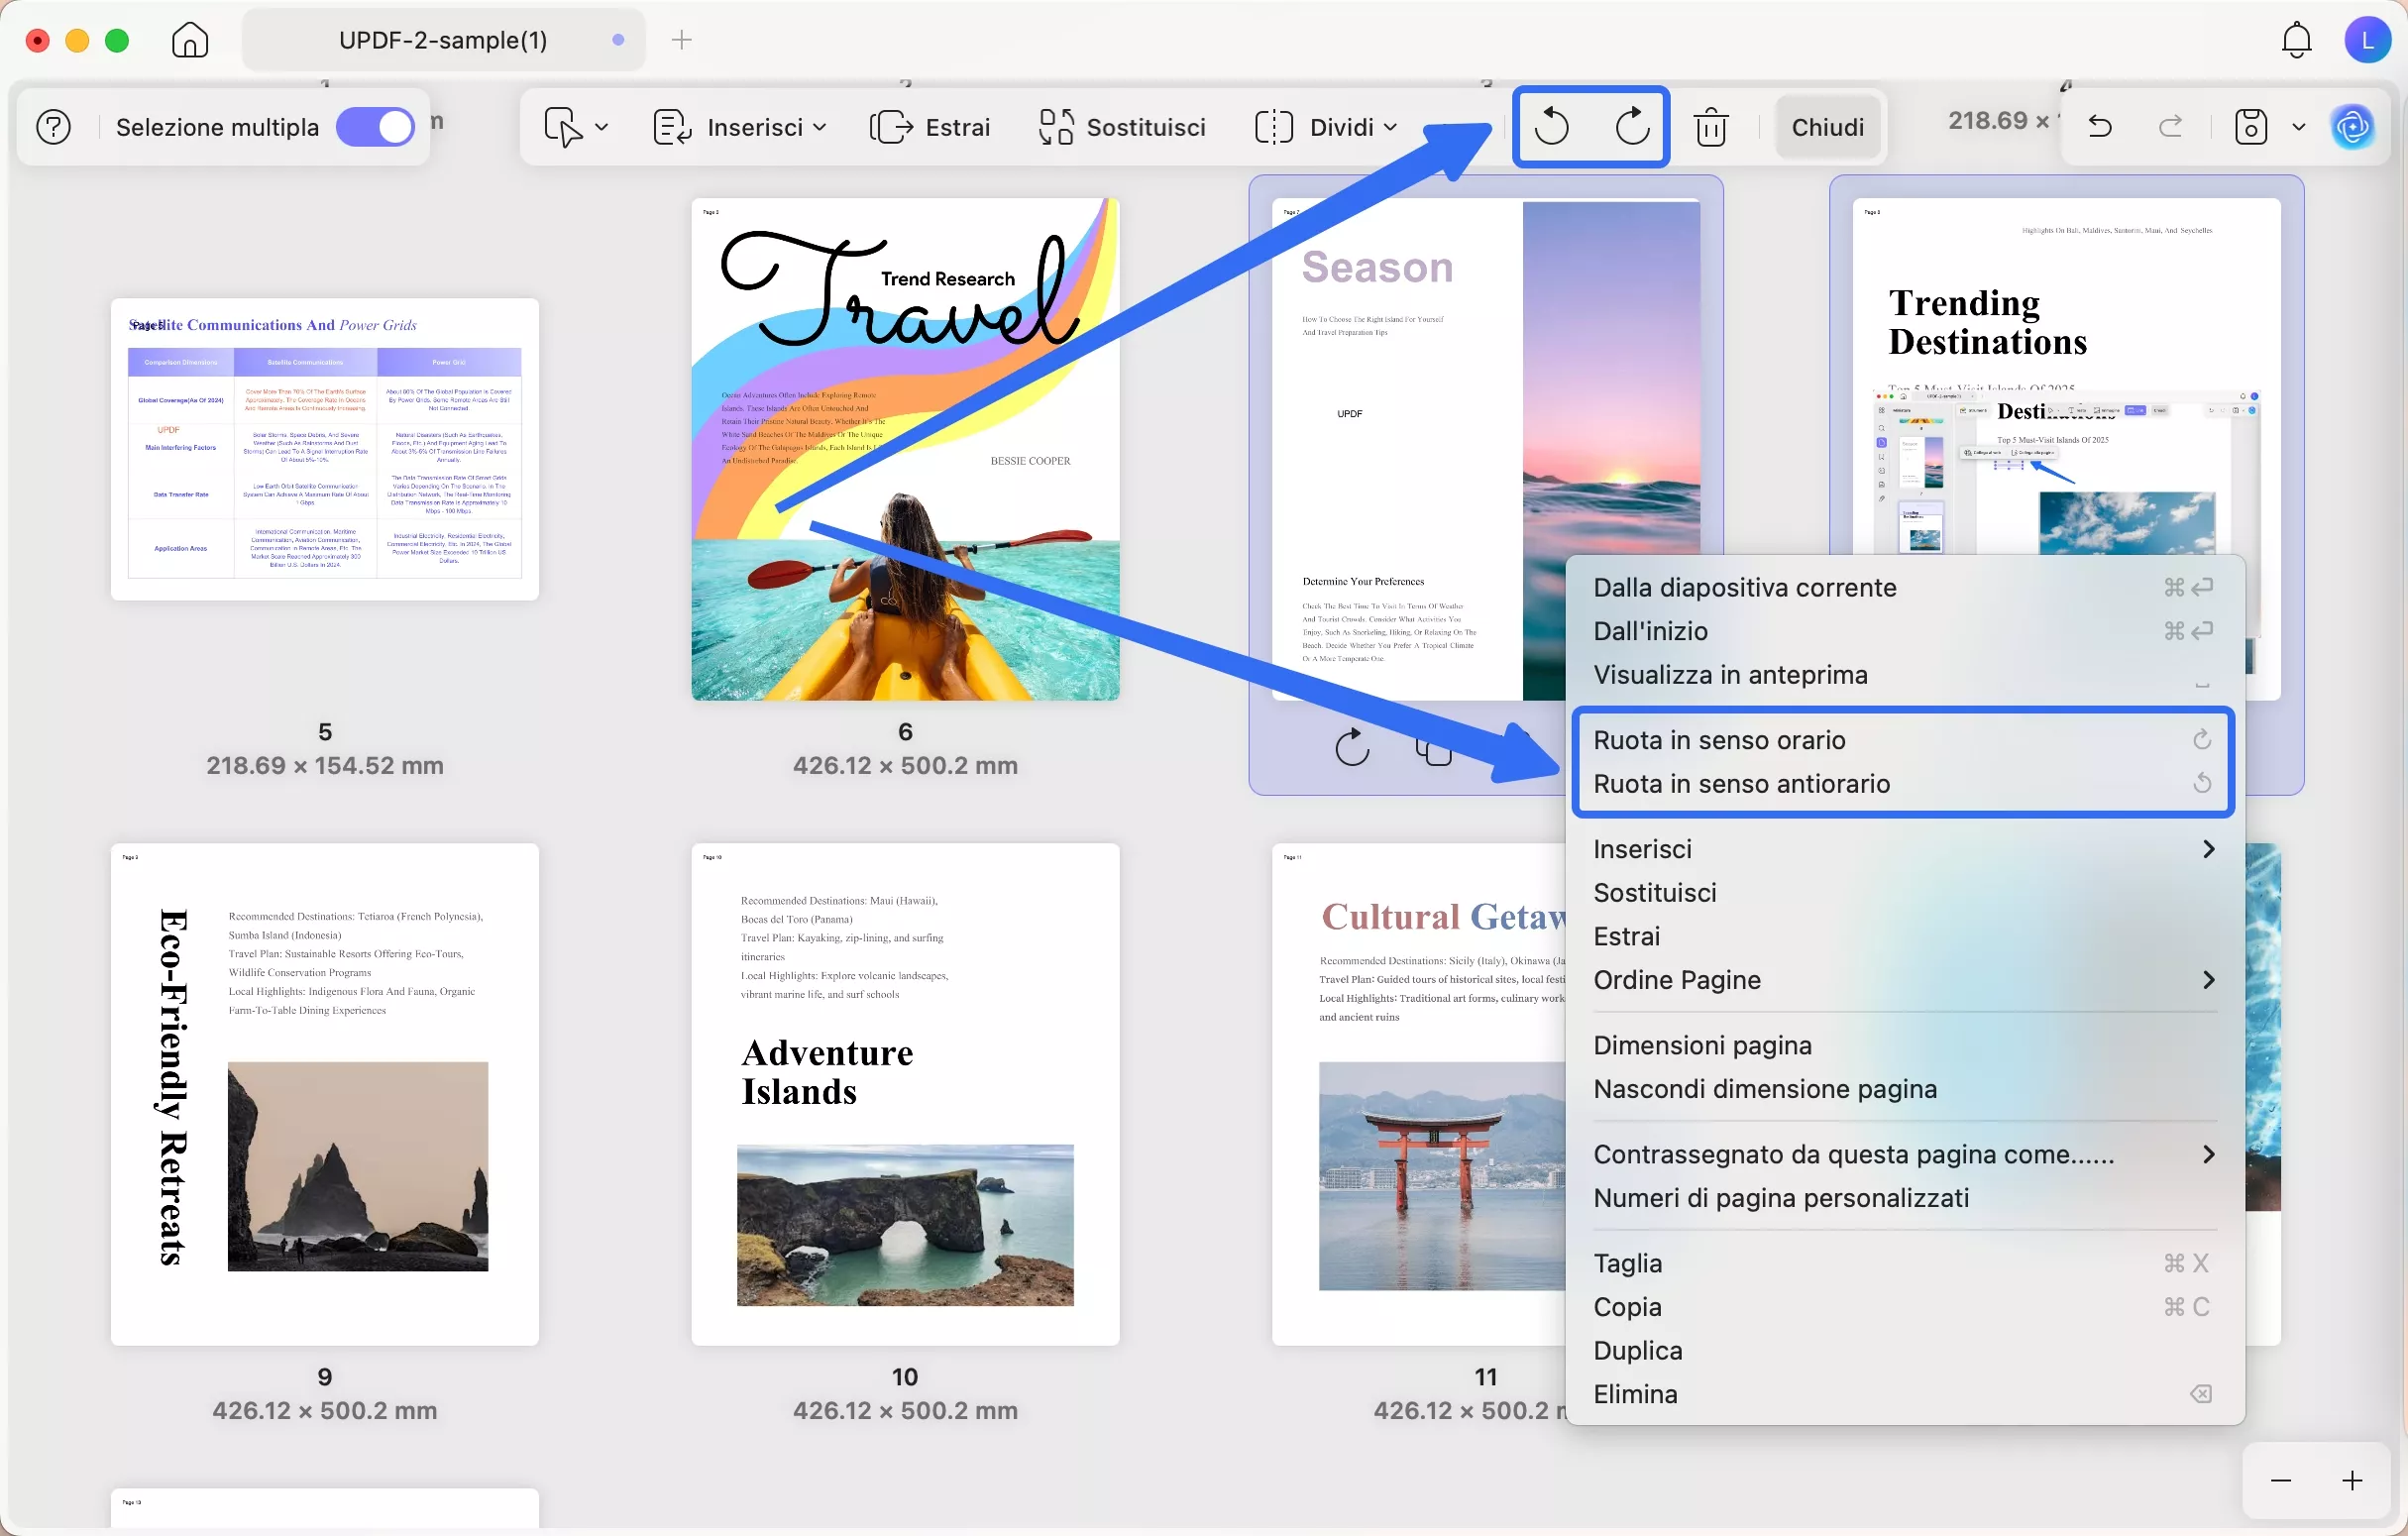Click the undo arrow icon
Screen dimensions: 2408x1536
tap(2100, 127)
